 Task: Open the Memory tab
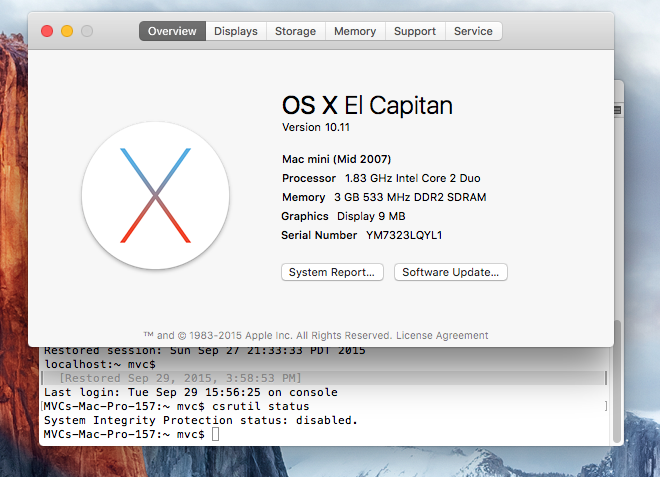pyautogui.click(x=355, y=31)
